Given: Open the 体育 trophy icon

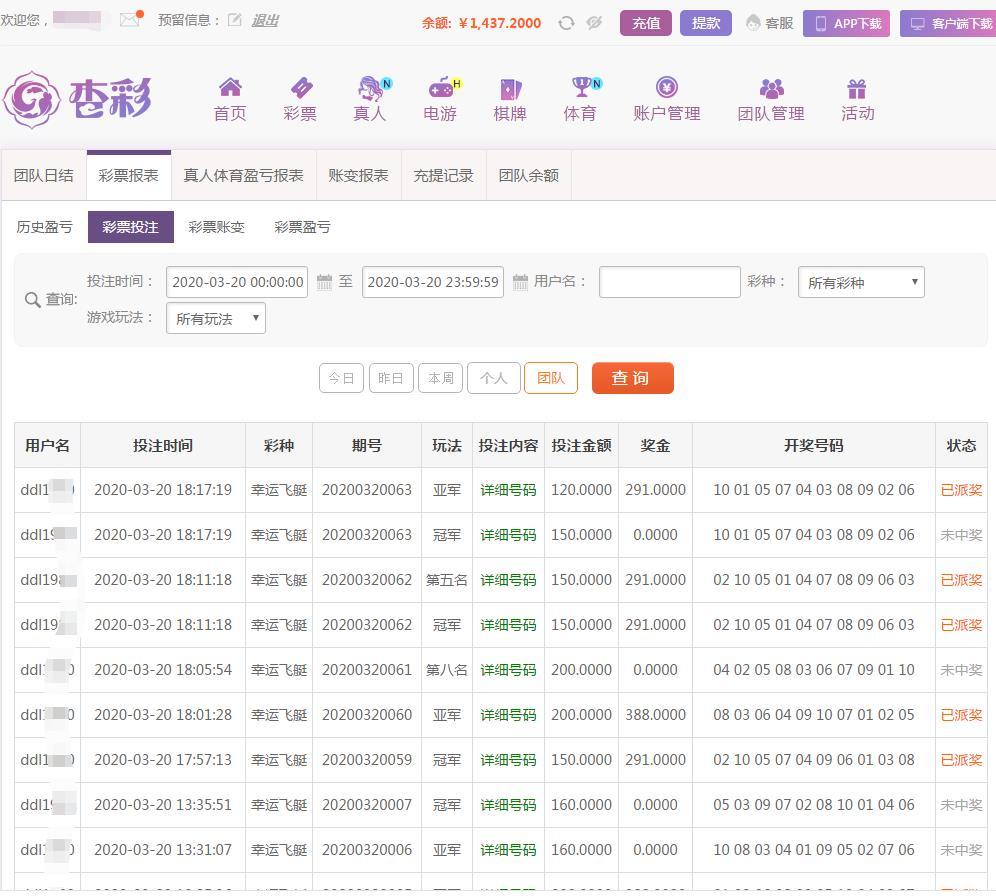Looking at the screenshot, I should coord(580,88).
